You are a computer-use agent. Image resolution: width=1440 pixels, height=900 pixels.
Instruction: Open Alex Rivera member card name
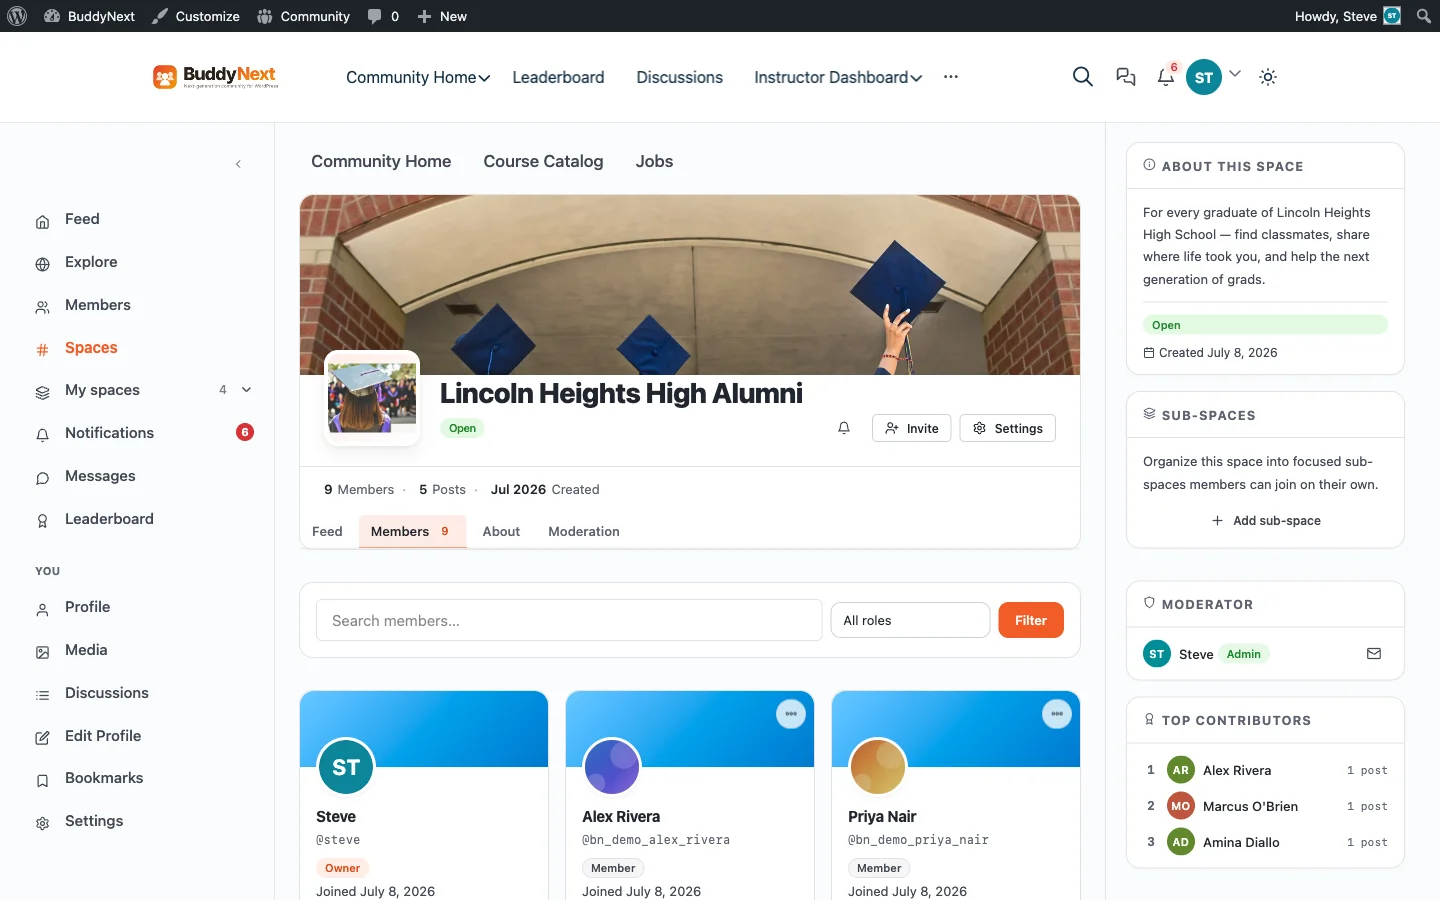pyautogui.click(x=621, y=817)
